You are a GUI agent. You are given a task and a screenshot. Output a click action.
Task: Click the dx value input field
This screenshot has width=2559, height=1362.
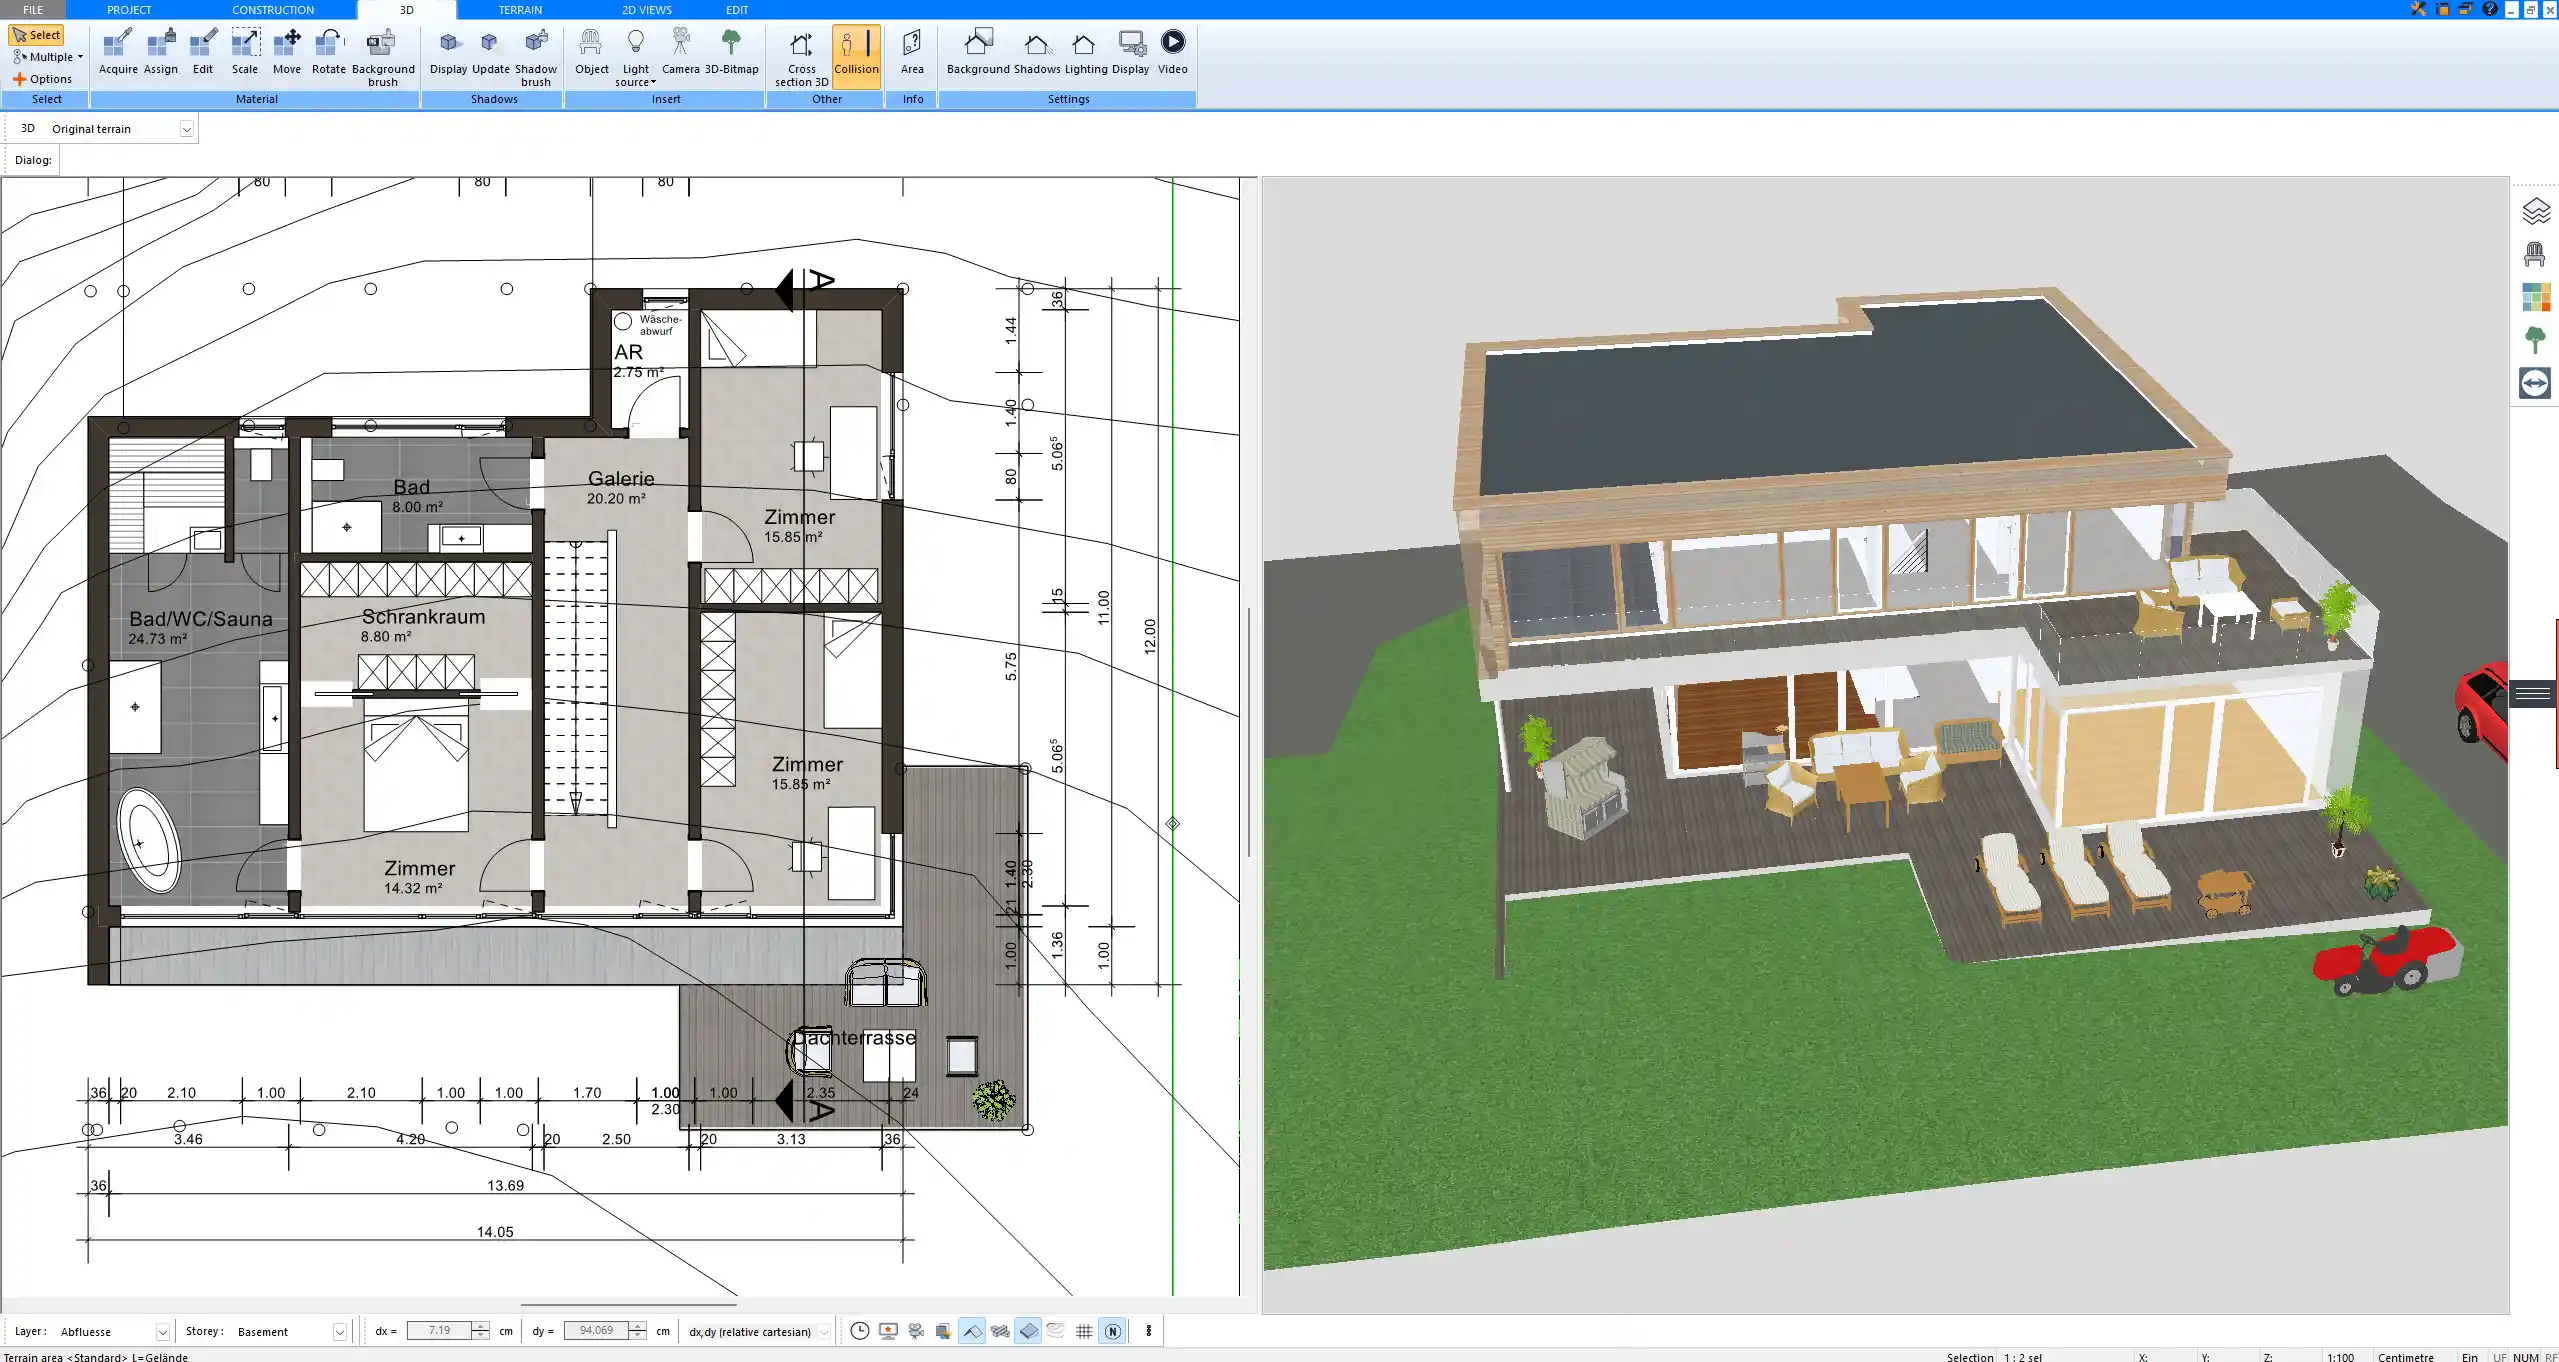[x=439, y=1331]
